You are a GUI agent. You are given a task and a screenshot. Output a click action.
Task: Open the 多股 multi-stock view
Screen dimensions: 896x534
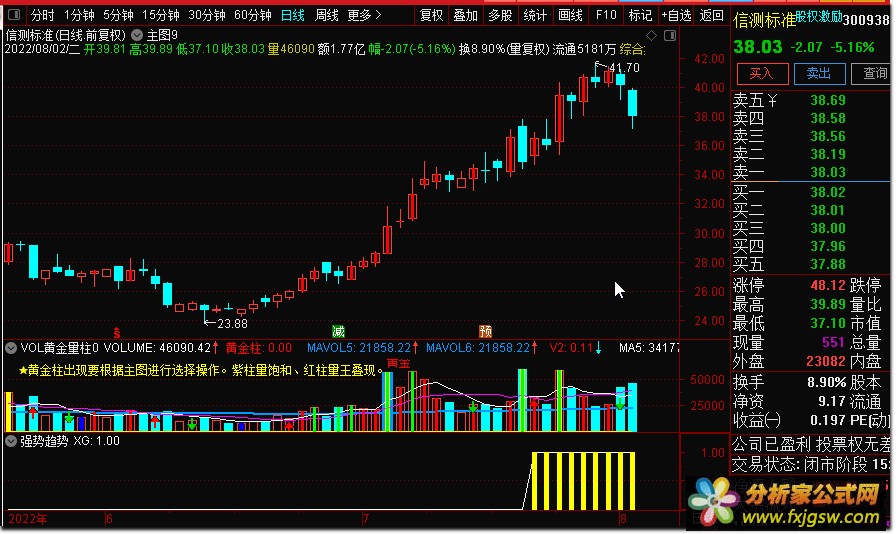[501, 15]
